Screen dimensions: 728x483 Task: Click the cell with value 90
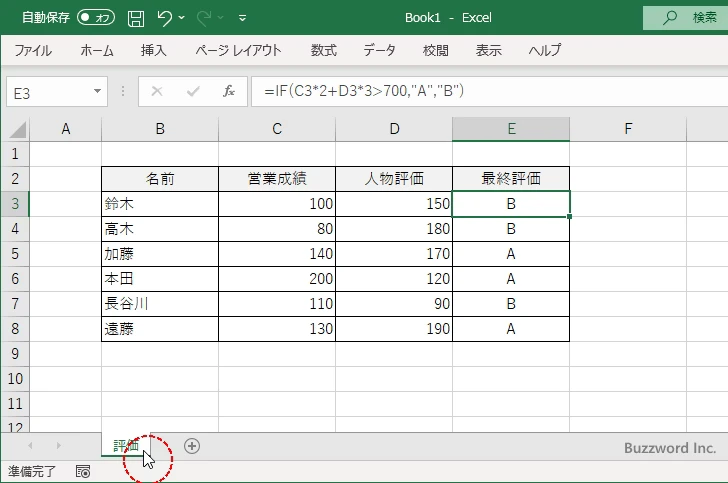tap(394, 304)
